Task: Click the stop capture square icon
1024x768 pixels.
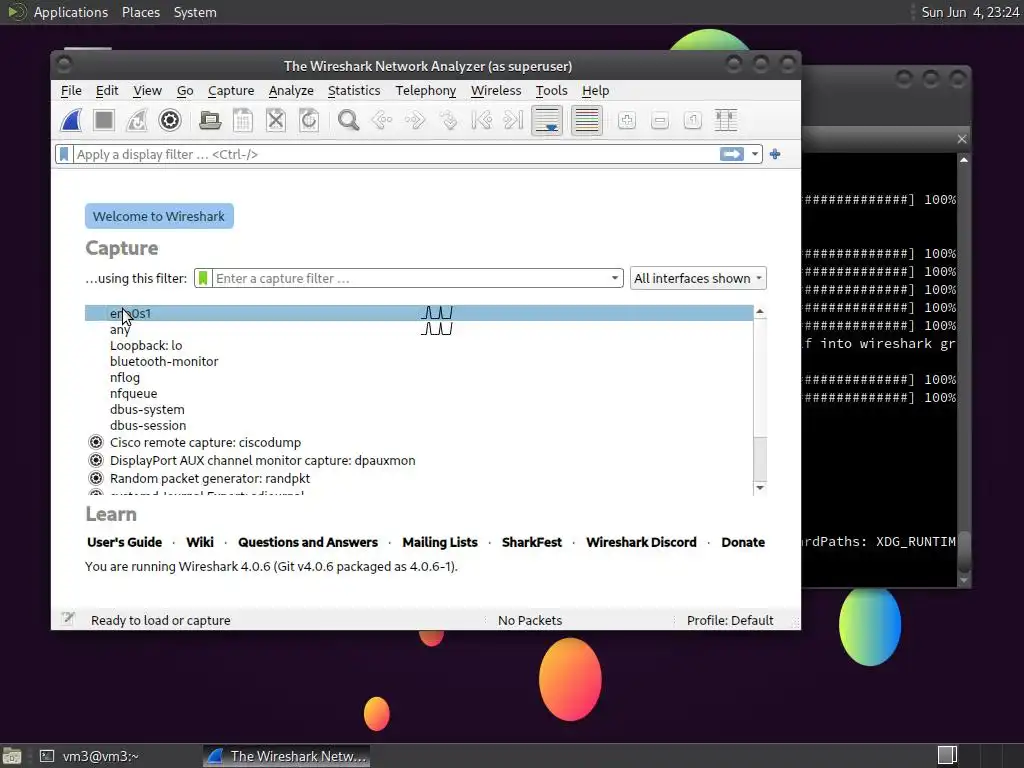Action: (104, 120)
